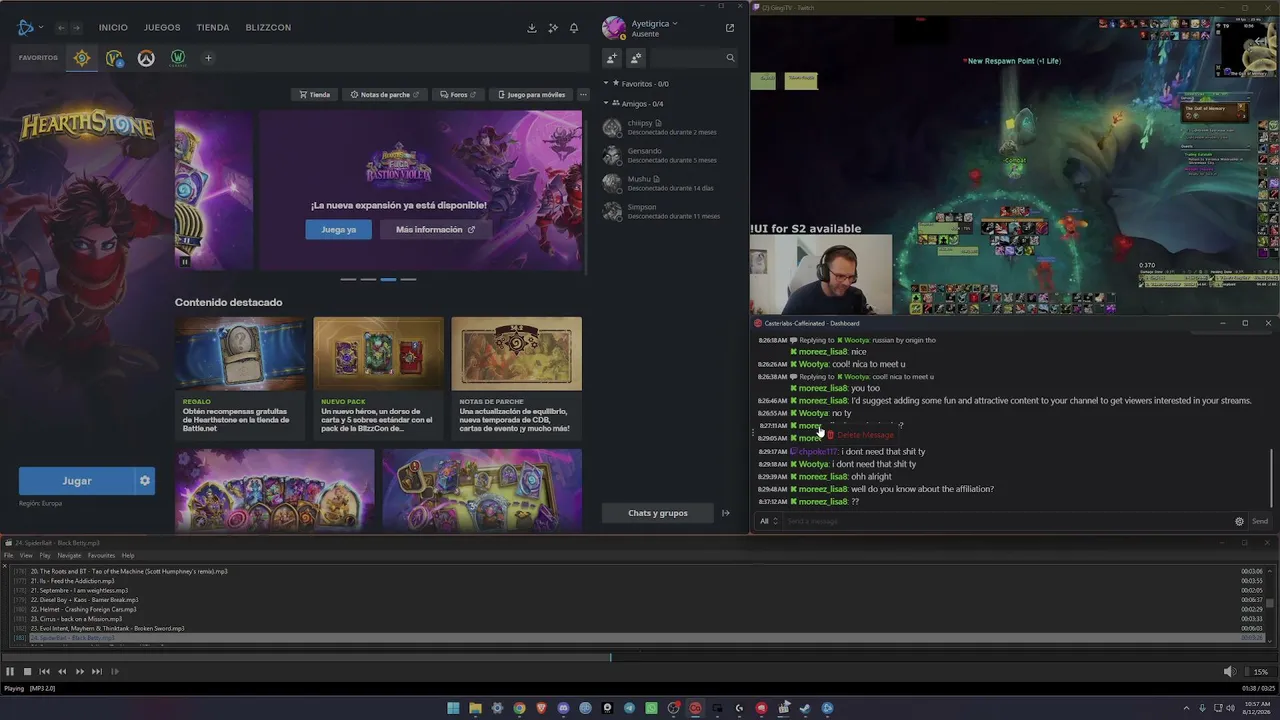
Task: Open Chrome from the Windows taskbar
Action: [x=519, y=709]
